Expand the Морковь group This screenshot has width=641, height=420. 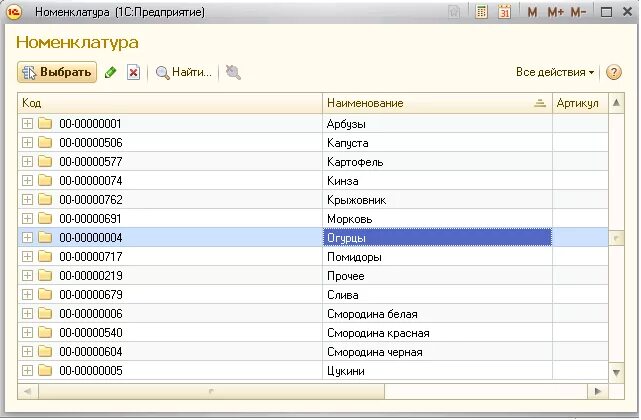click(27, 218)
